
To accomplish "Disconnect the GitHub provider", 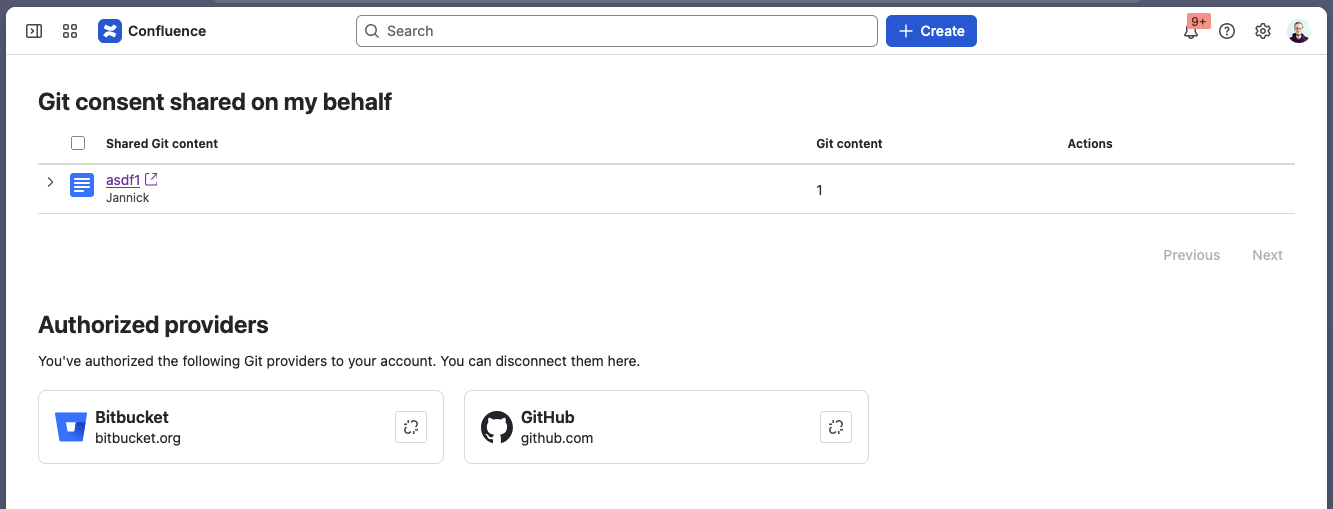I will (x=836, y=427).
